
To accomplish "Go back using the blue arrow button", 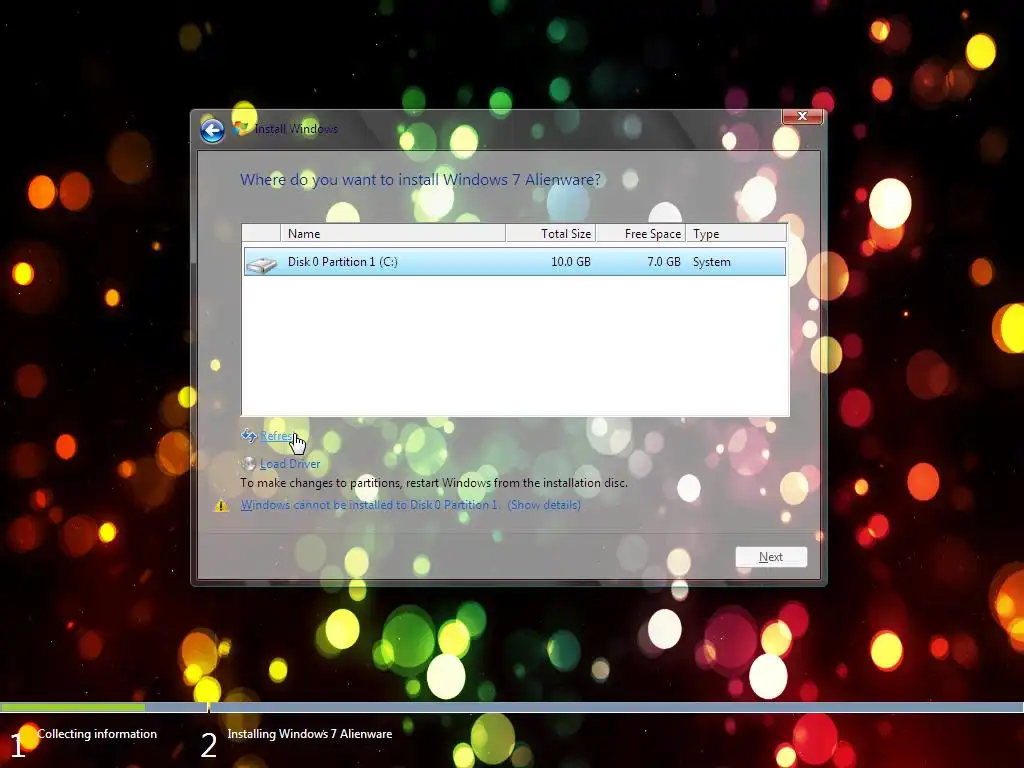I will [x=212, y=131].
